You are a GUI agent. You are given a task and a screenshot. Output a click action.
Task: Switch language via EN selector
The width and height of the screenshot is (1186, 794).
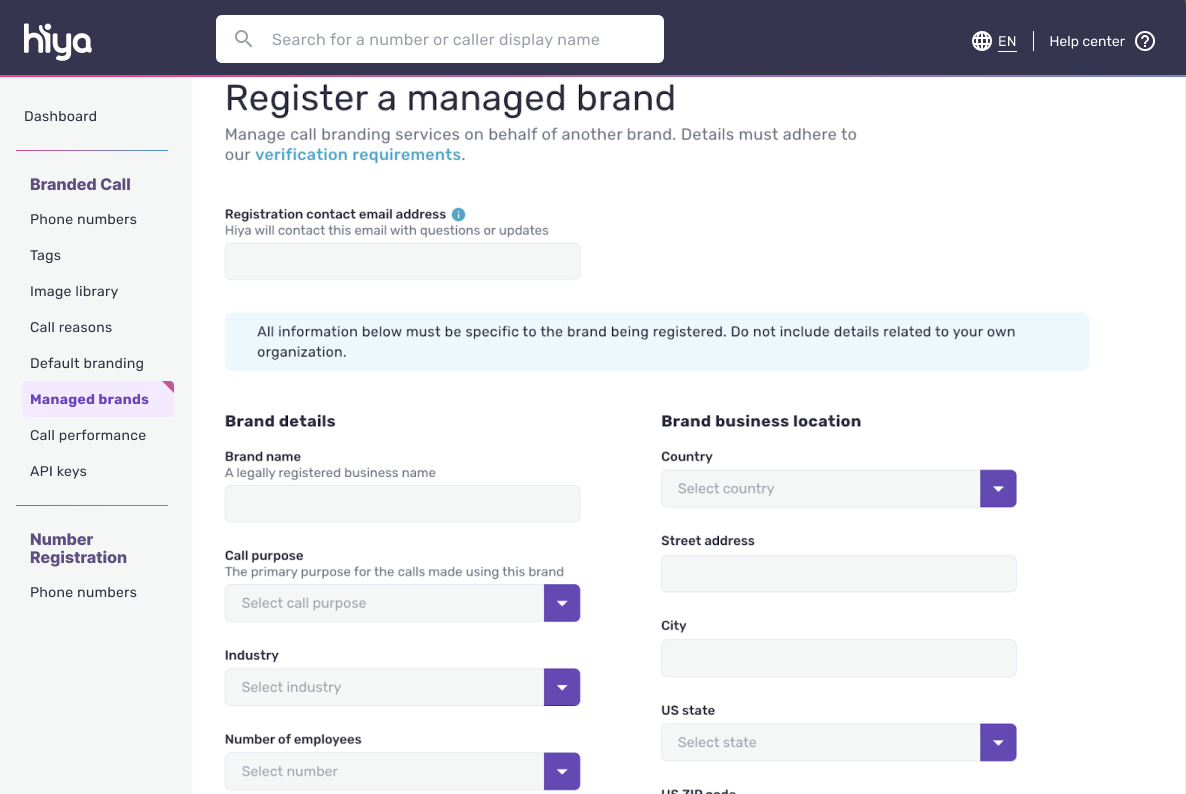(x=1007, y=42)
